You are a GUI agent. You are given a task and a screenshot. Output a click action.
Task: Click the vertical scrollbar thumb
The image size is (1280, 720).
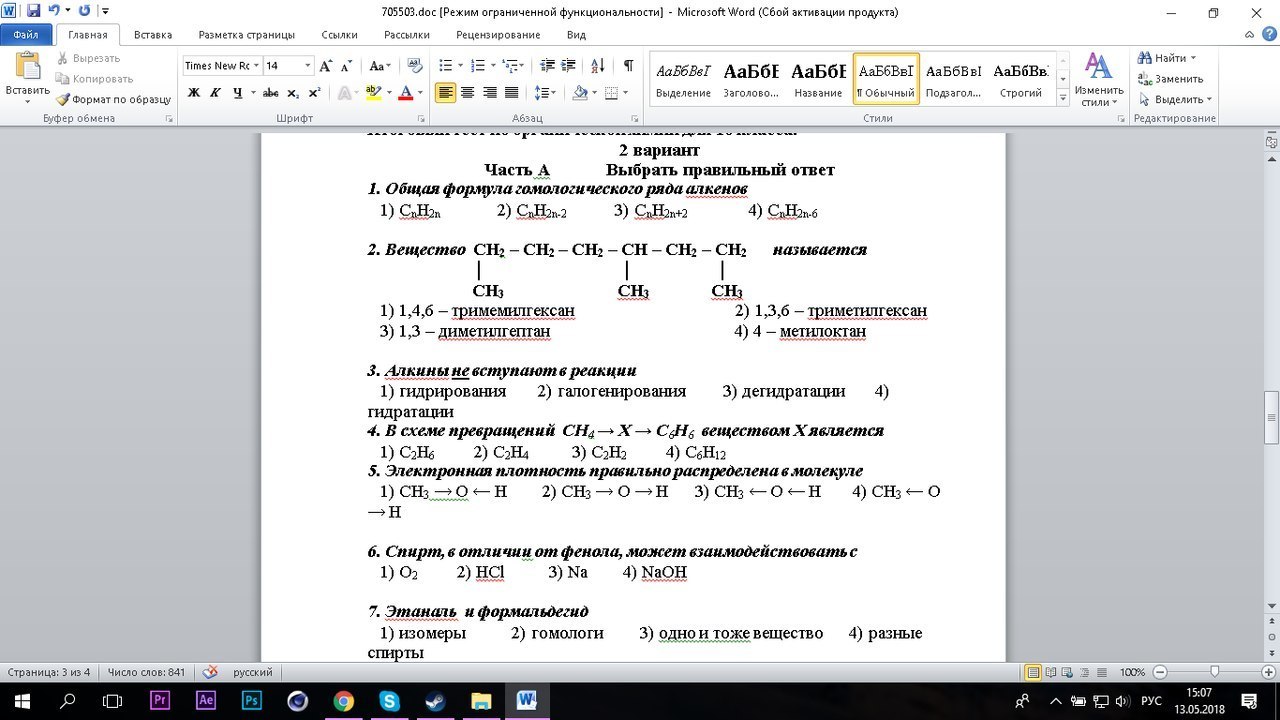1272,417
